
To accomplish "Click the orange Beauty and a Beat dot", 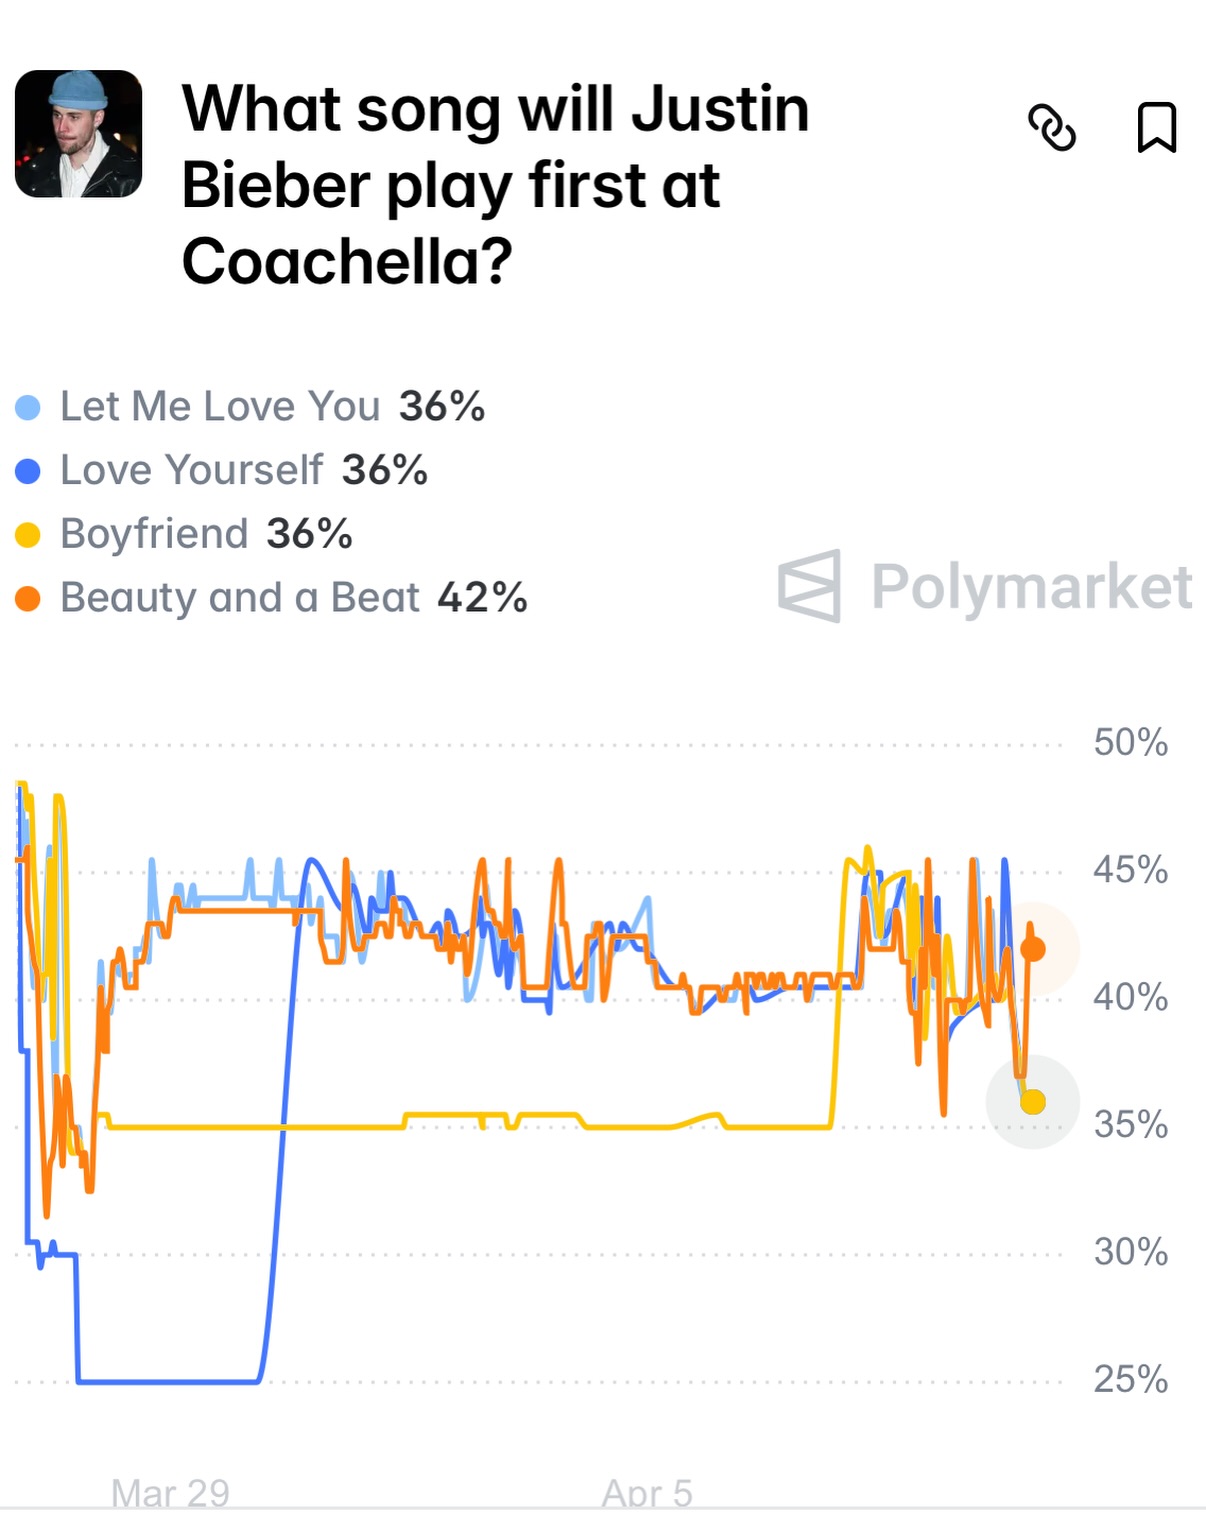I will point(28,599).
